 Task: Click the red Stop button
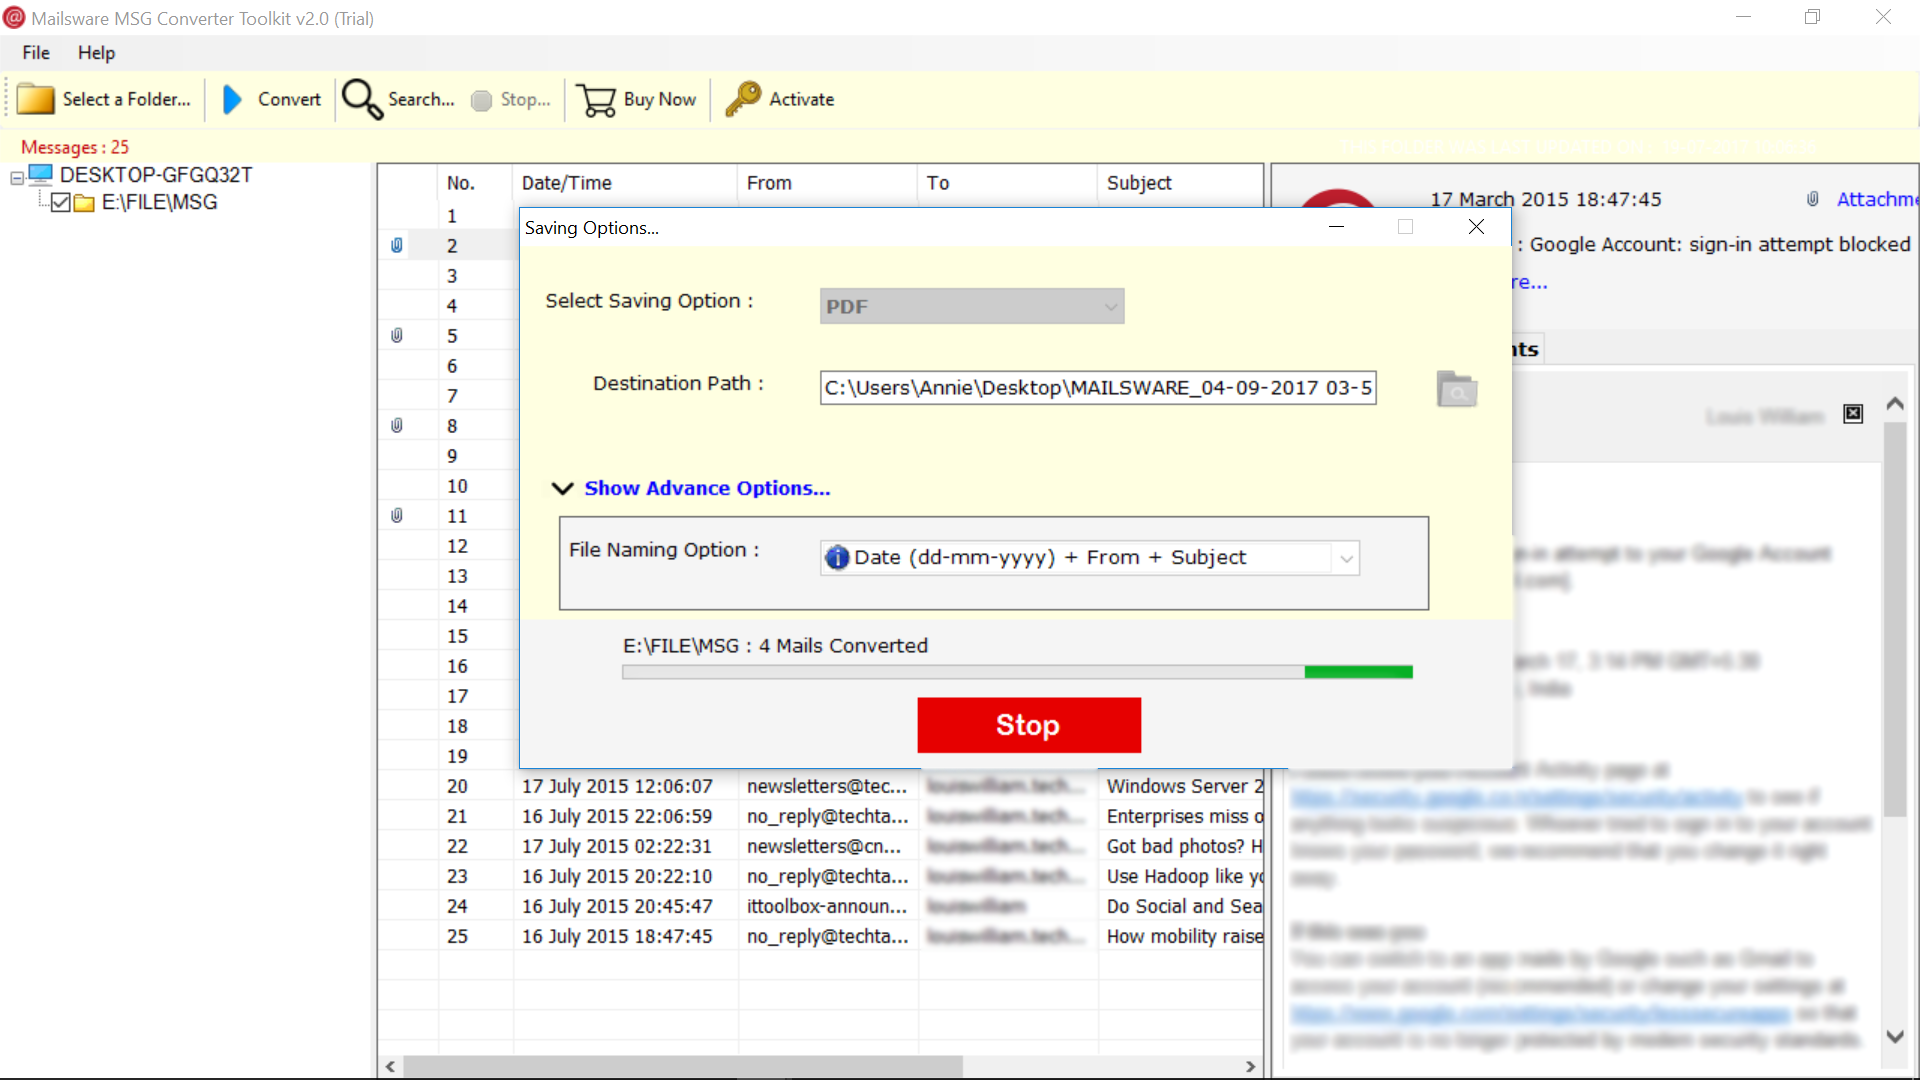pos(1029,725)
